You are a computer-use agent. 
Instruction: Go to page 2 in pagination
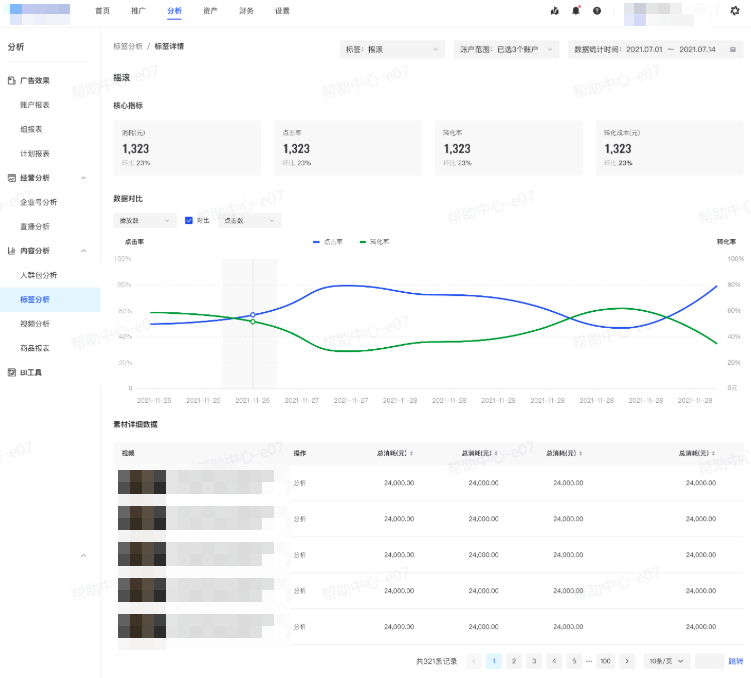[x=514, y=661]
